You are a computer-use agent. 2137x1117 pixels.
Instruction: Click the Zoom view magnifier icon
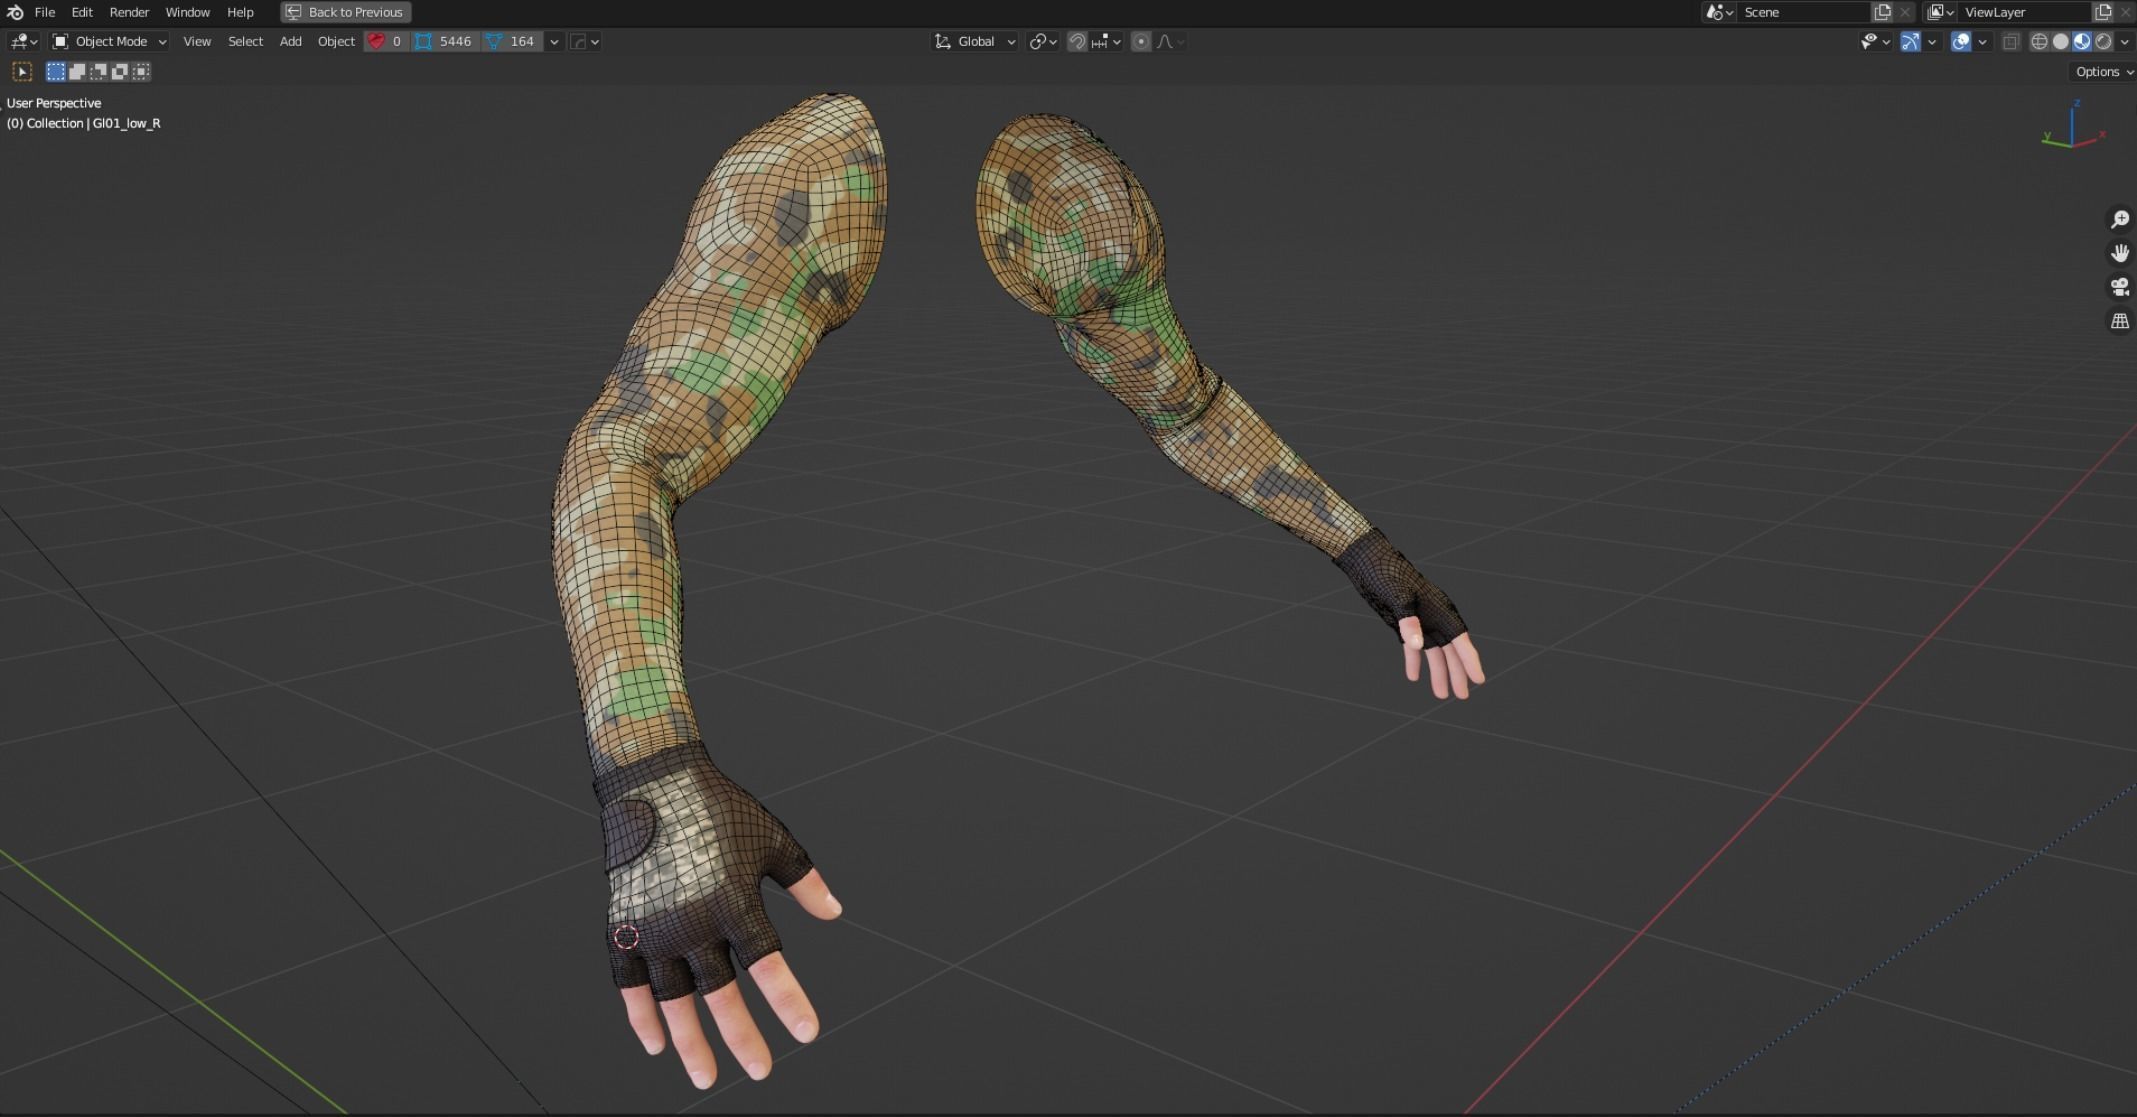(x=2119, y=219)
